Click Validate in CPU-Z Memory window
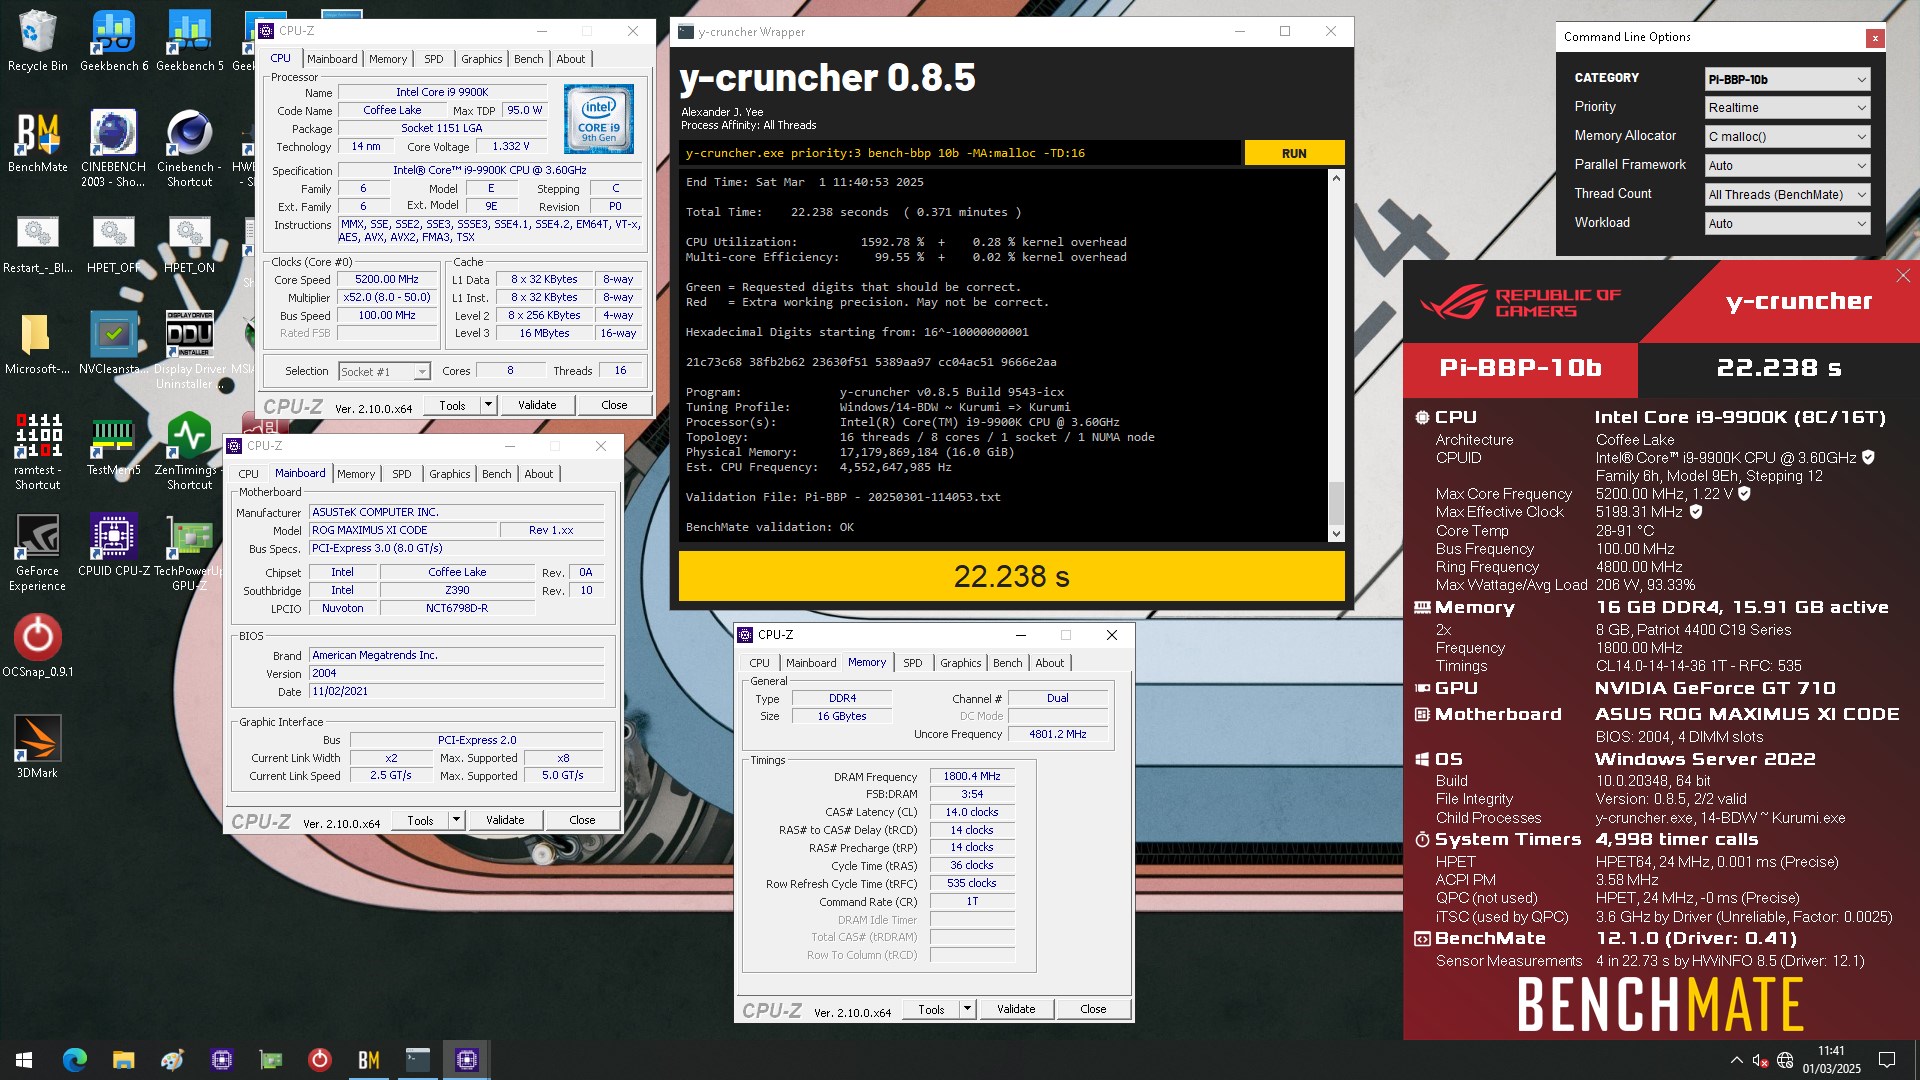 pyautogui.click(x=1016, y=1009)
